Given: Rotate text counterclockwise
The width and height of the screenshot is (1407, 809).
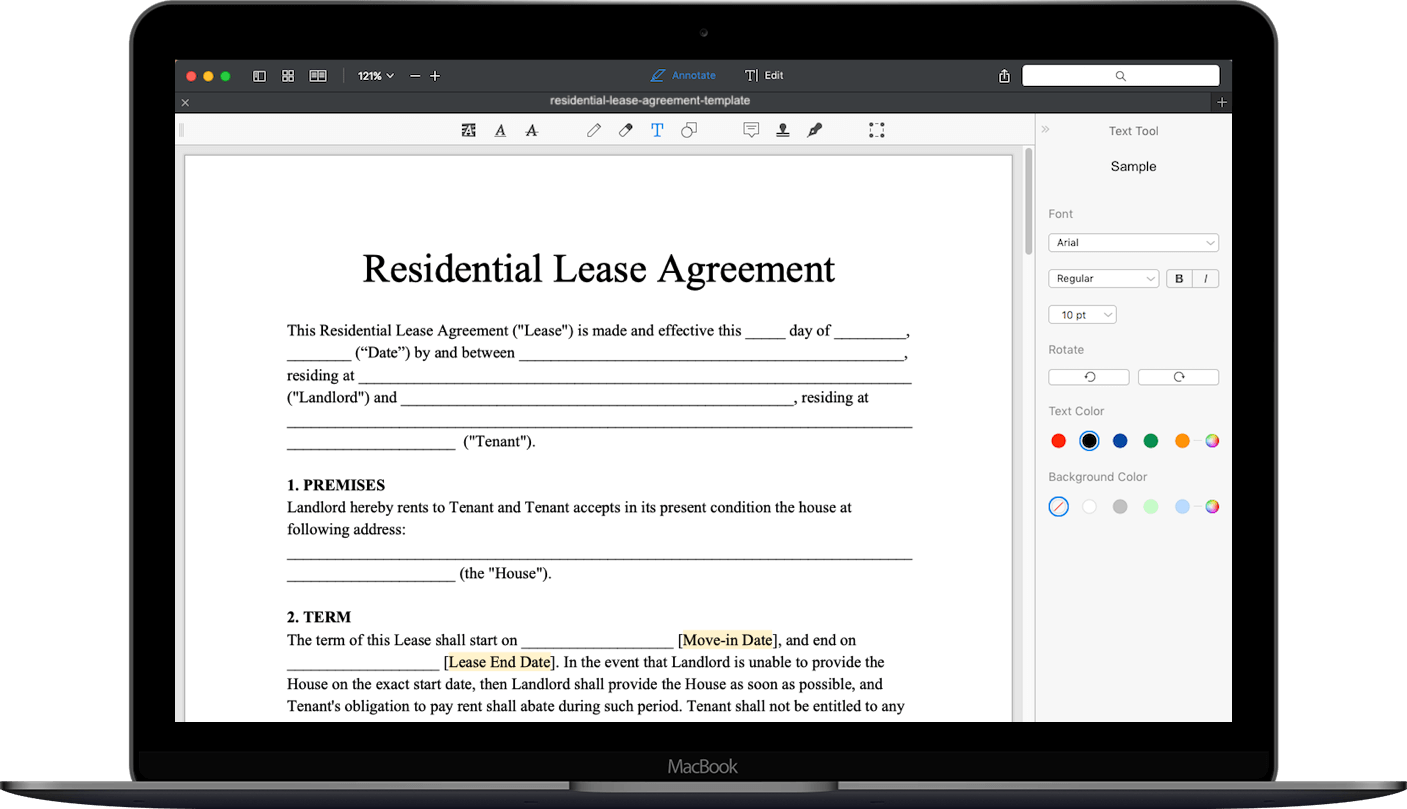Looking at the screenshot, I should (1088, 376).
